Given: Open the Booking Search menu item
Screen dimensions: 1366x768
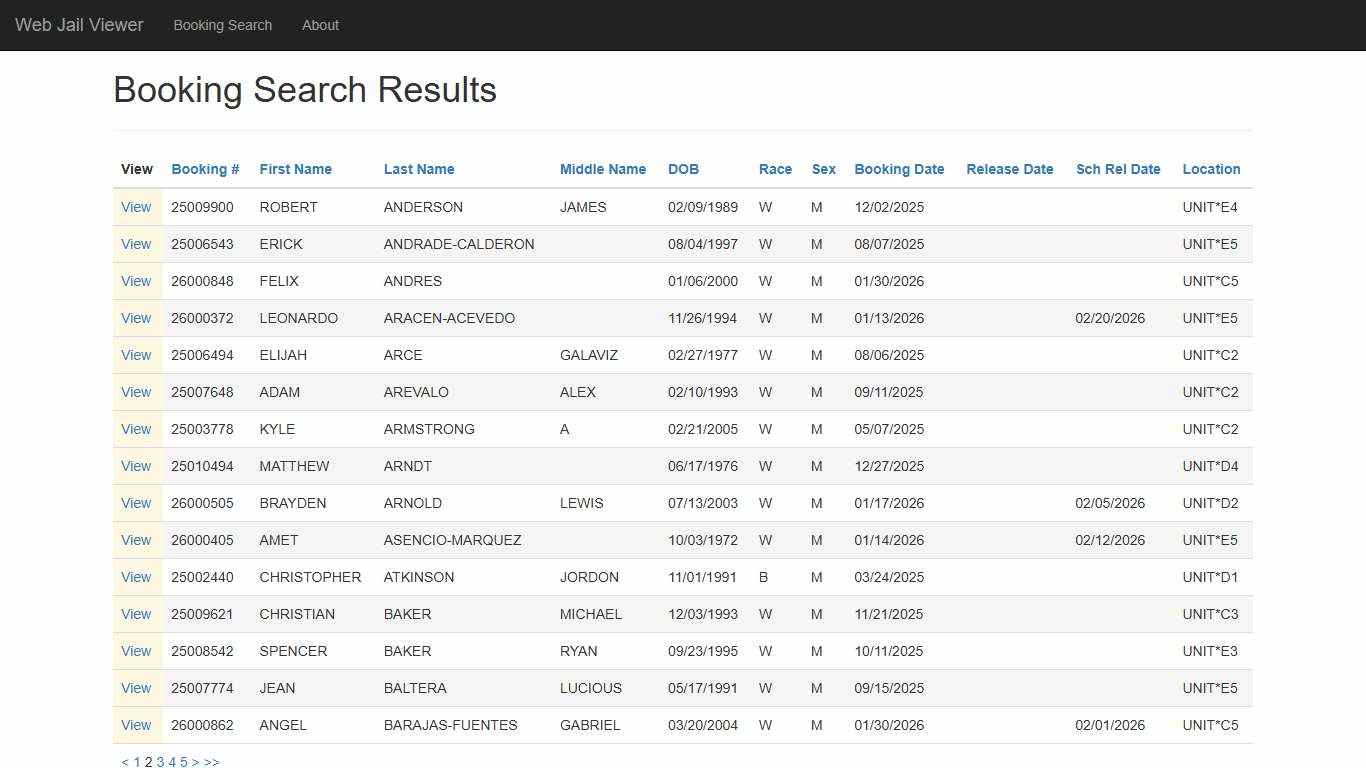Looking at the screenshot, I should [222, 25].
